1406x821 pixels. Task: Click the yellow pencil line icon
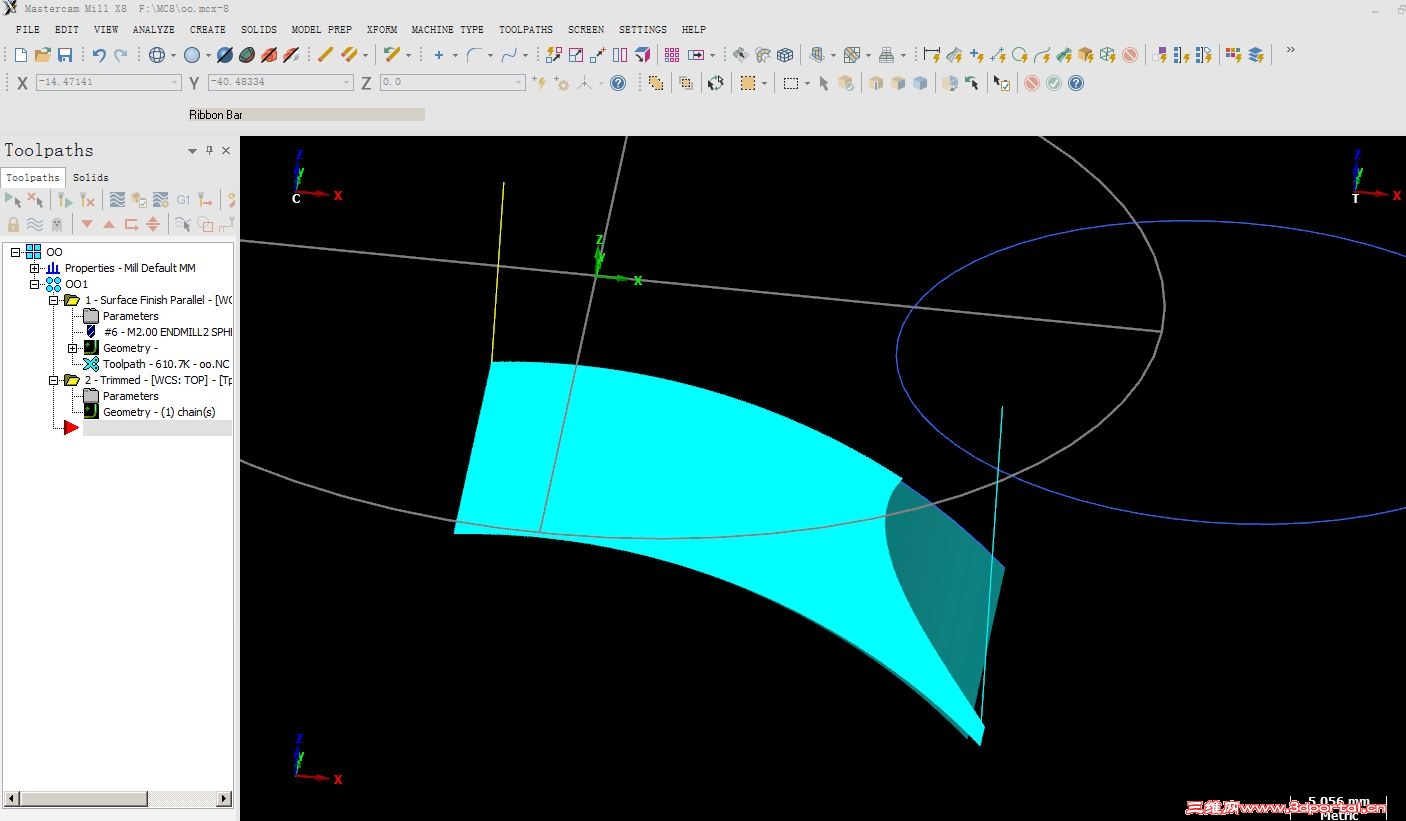pos(325,55)
